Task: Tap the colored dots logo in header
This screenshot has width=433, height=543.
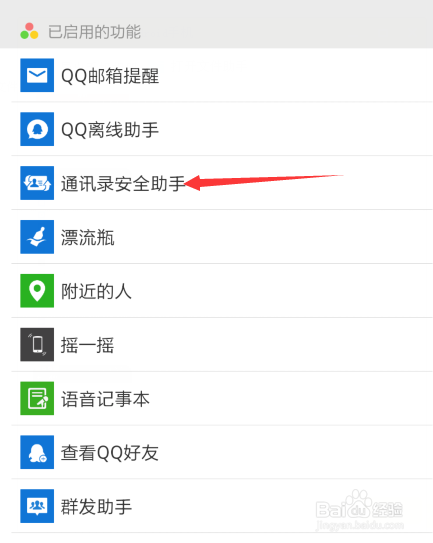Action: pyautogui.click(x=29, y=31)
